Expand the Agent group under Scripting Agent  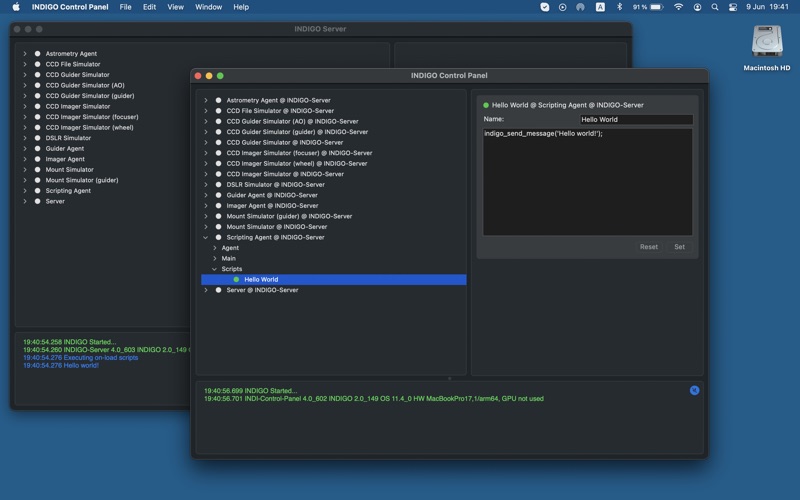214,248
